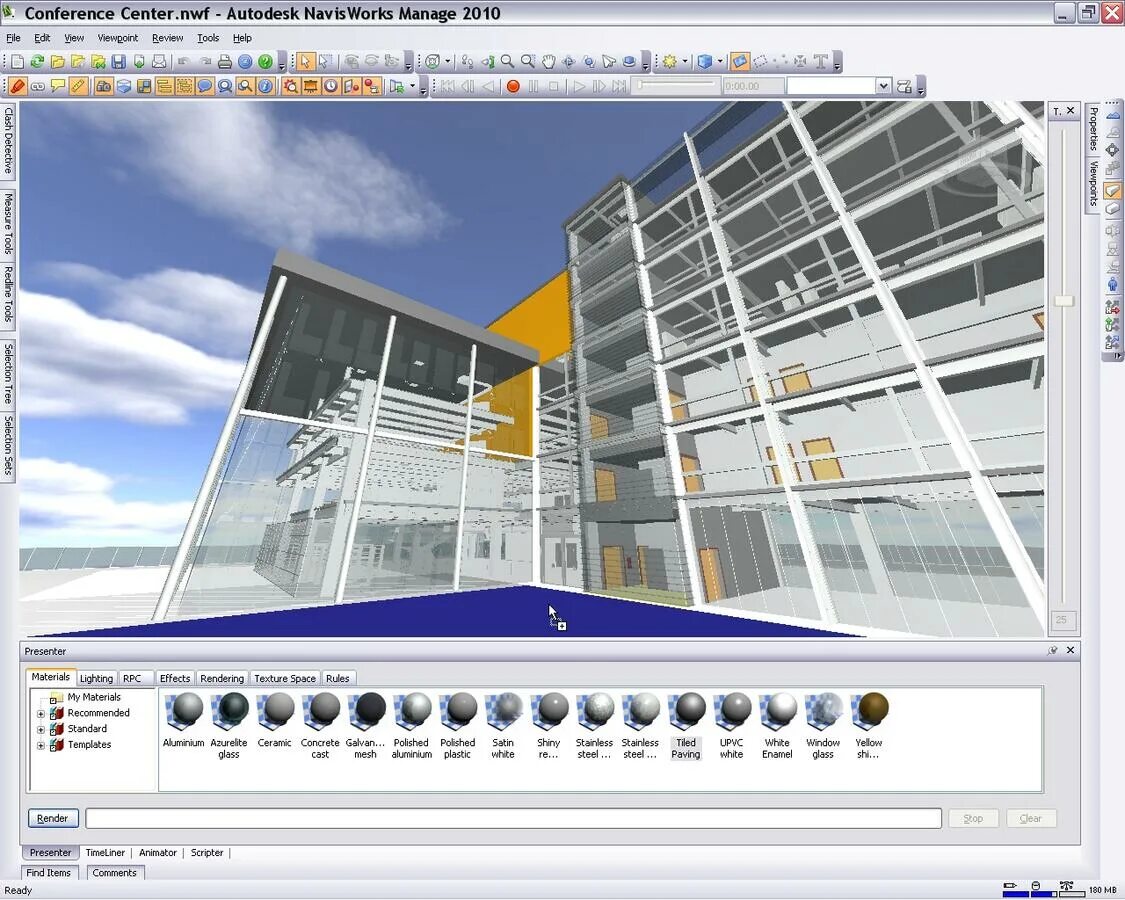Open the Viewpoints side panel
1125x900 pixels.
[x=1093, y=184]
